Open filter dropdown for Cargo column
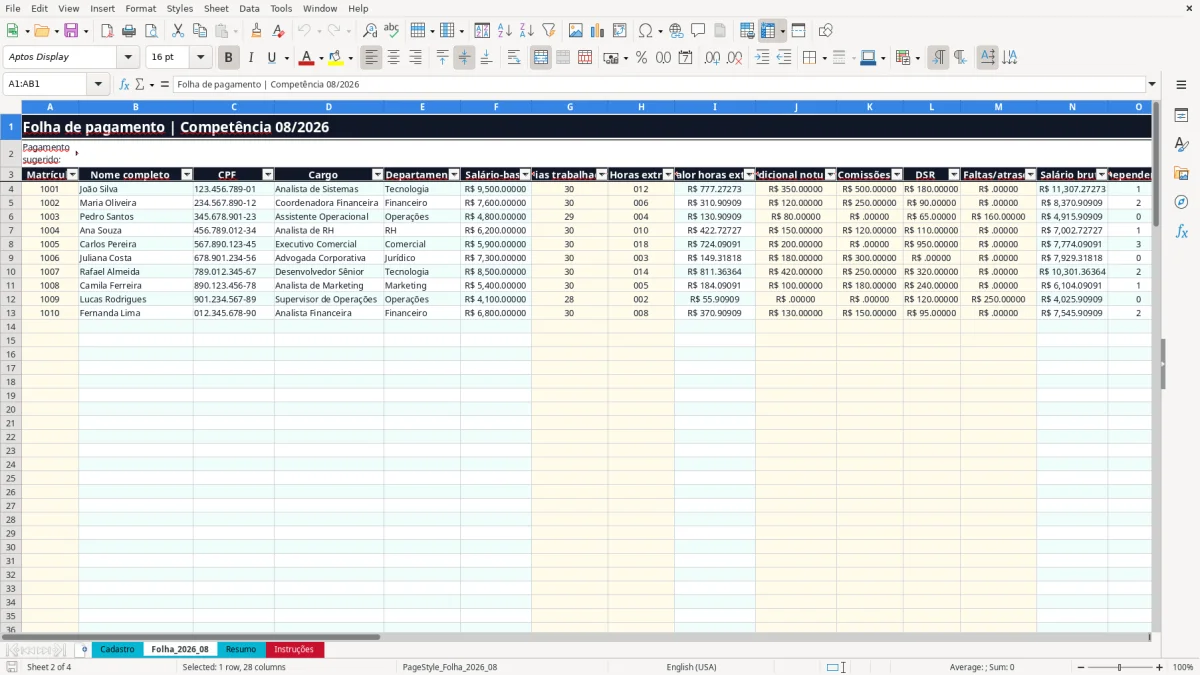The width and height of the screenshot is (1200, 675). pos(377,175)
